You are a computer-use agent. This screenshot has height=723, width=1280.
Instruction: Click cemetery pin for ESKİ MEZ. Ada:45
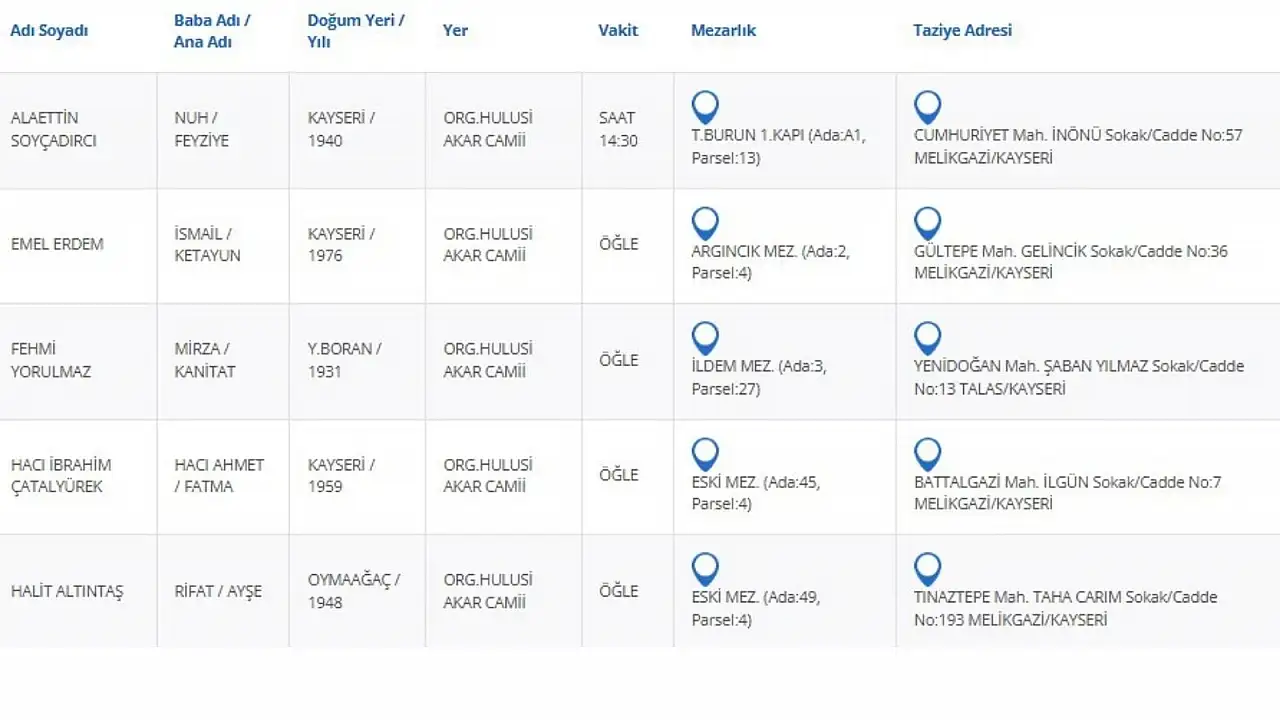coord(705,454)
